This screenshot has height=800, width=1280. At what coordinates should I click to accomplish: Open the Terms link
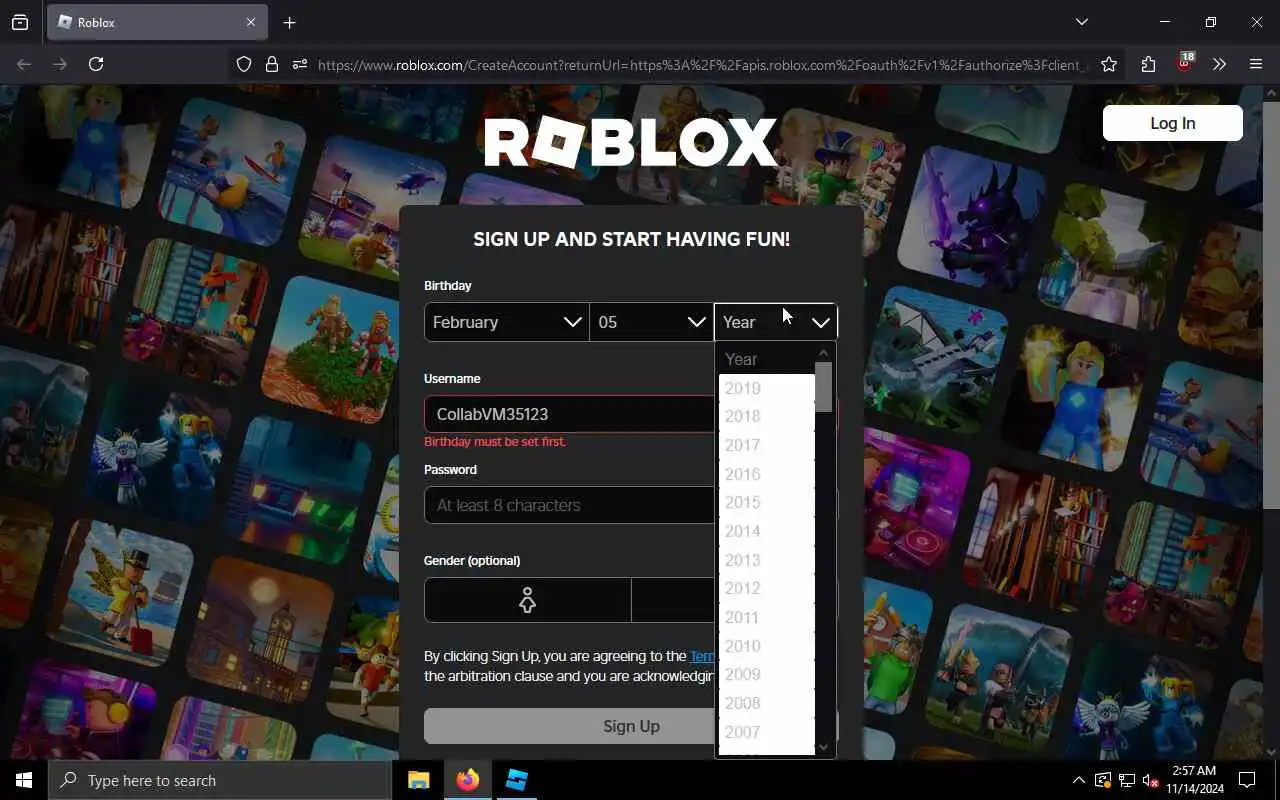(703, 656)
